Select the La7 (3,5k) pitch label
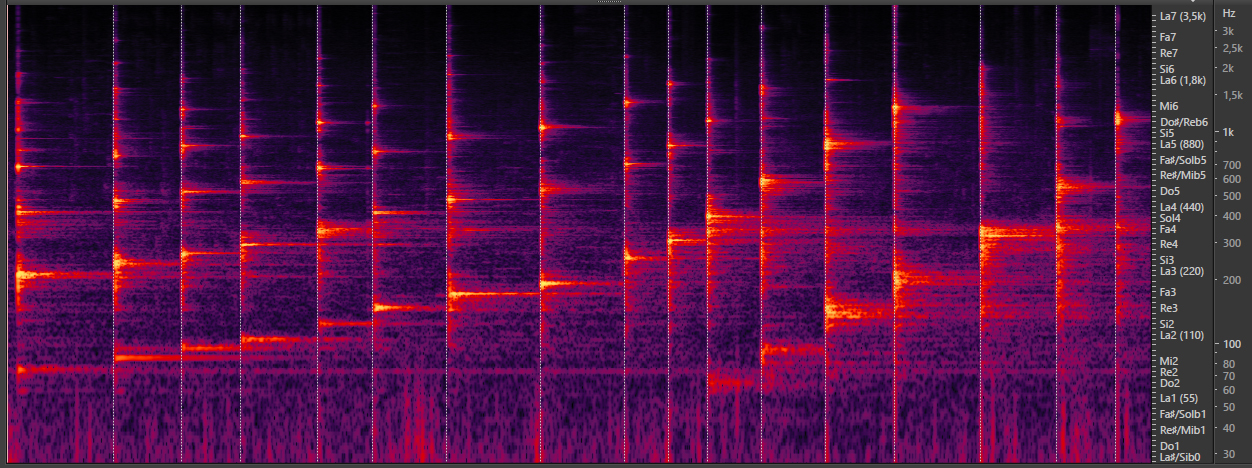 (x=1182, y=16)
